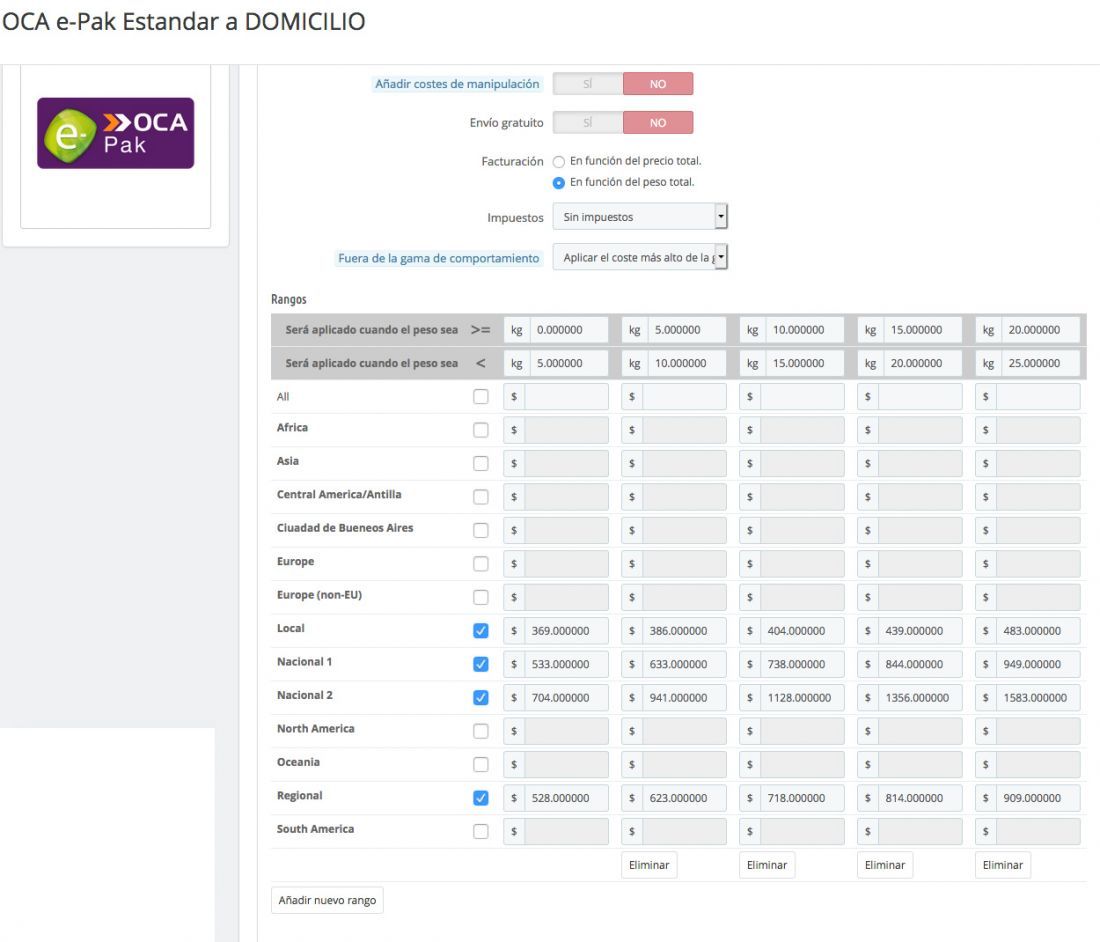Enable Ciudad de Buenos Aires checkbox
Screen dimensions: 1100x942
click(x=481, y=530)
